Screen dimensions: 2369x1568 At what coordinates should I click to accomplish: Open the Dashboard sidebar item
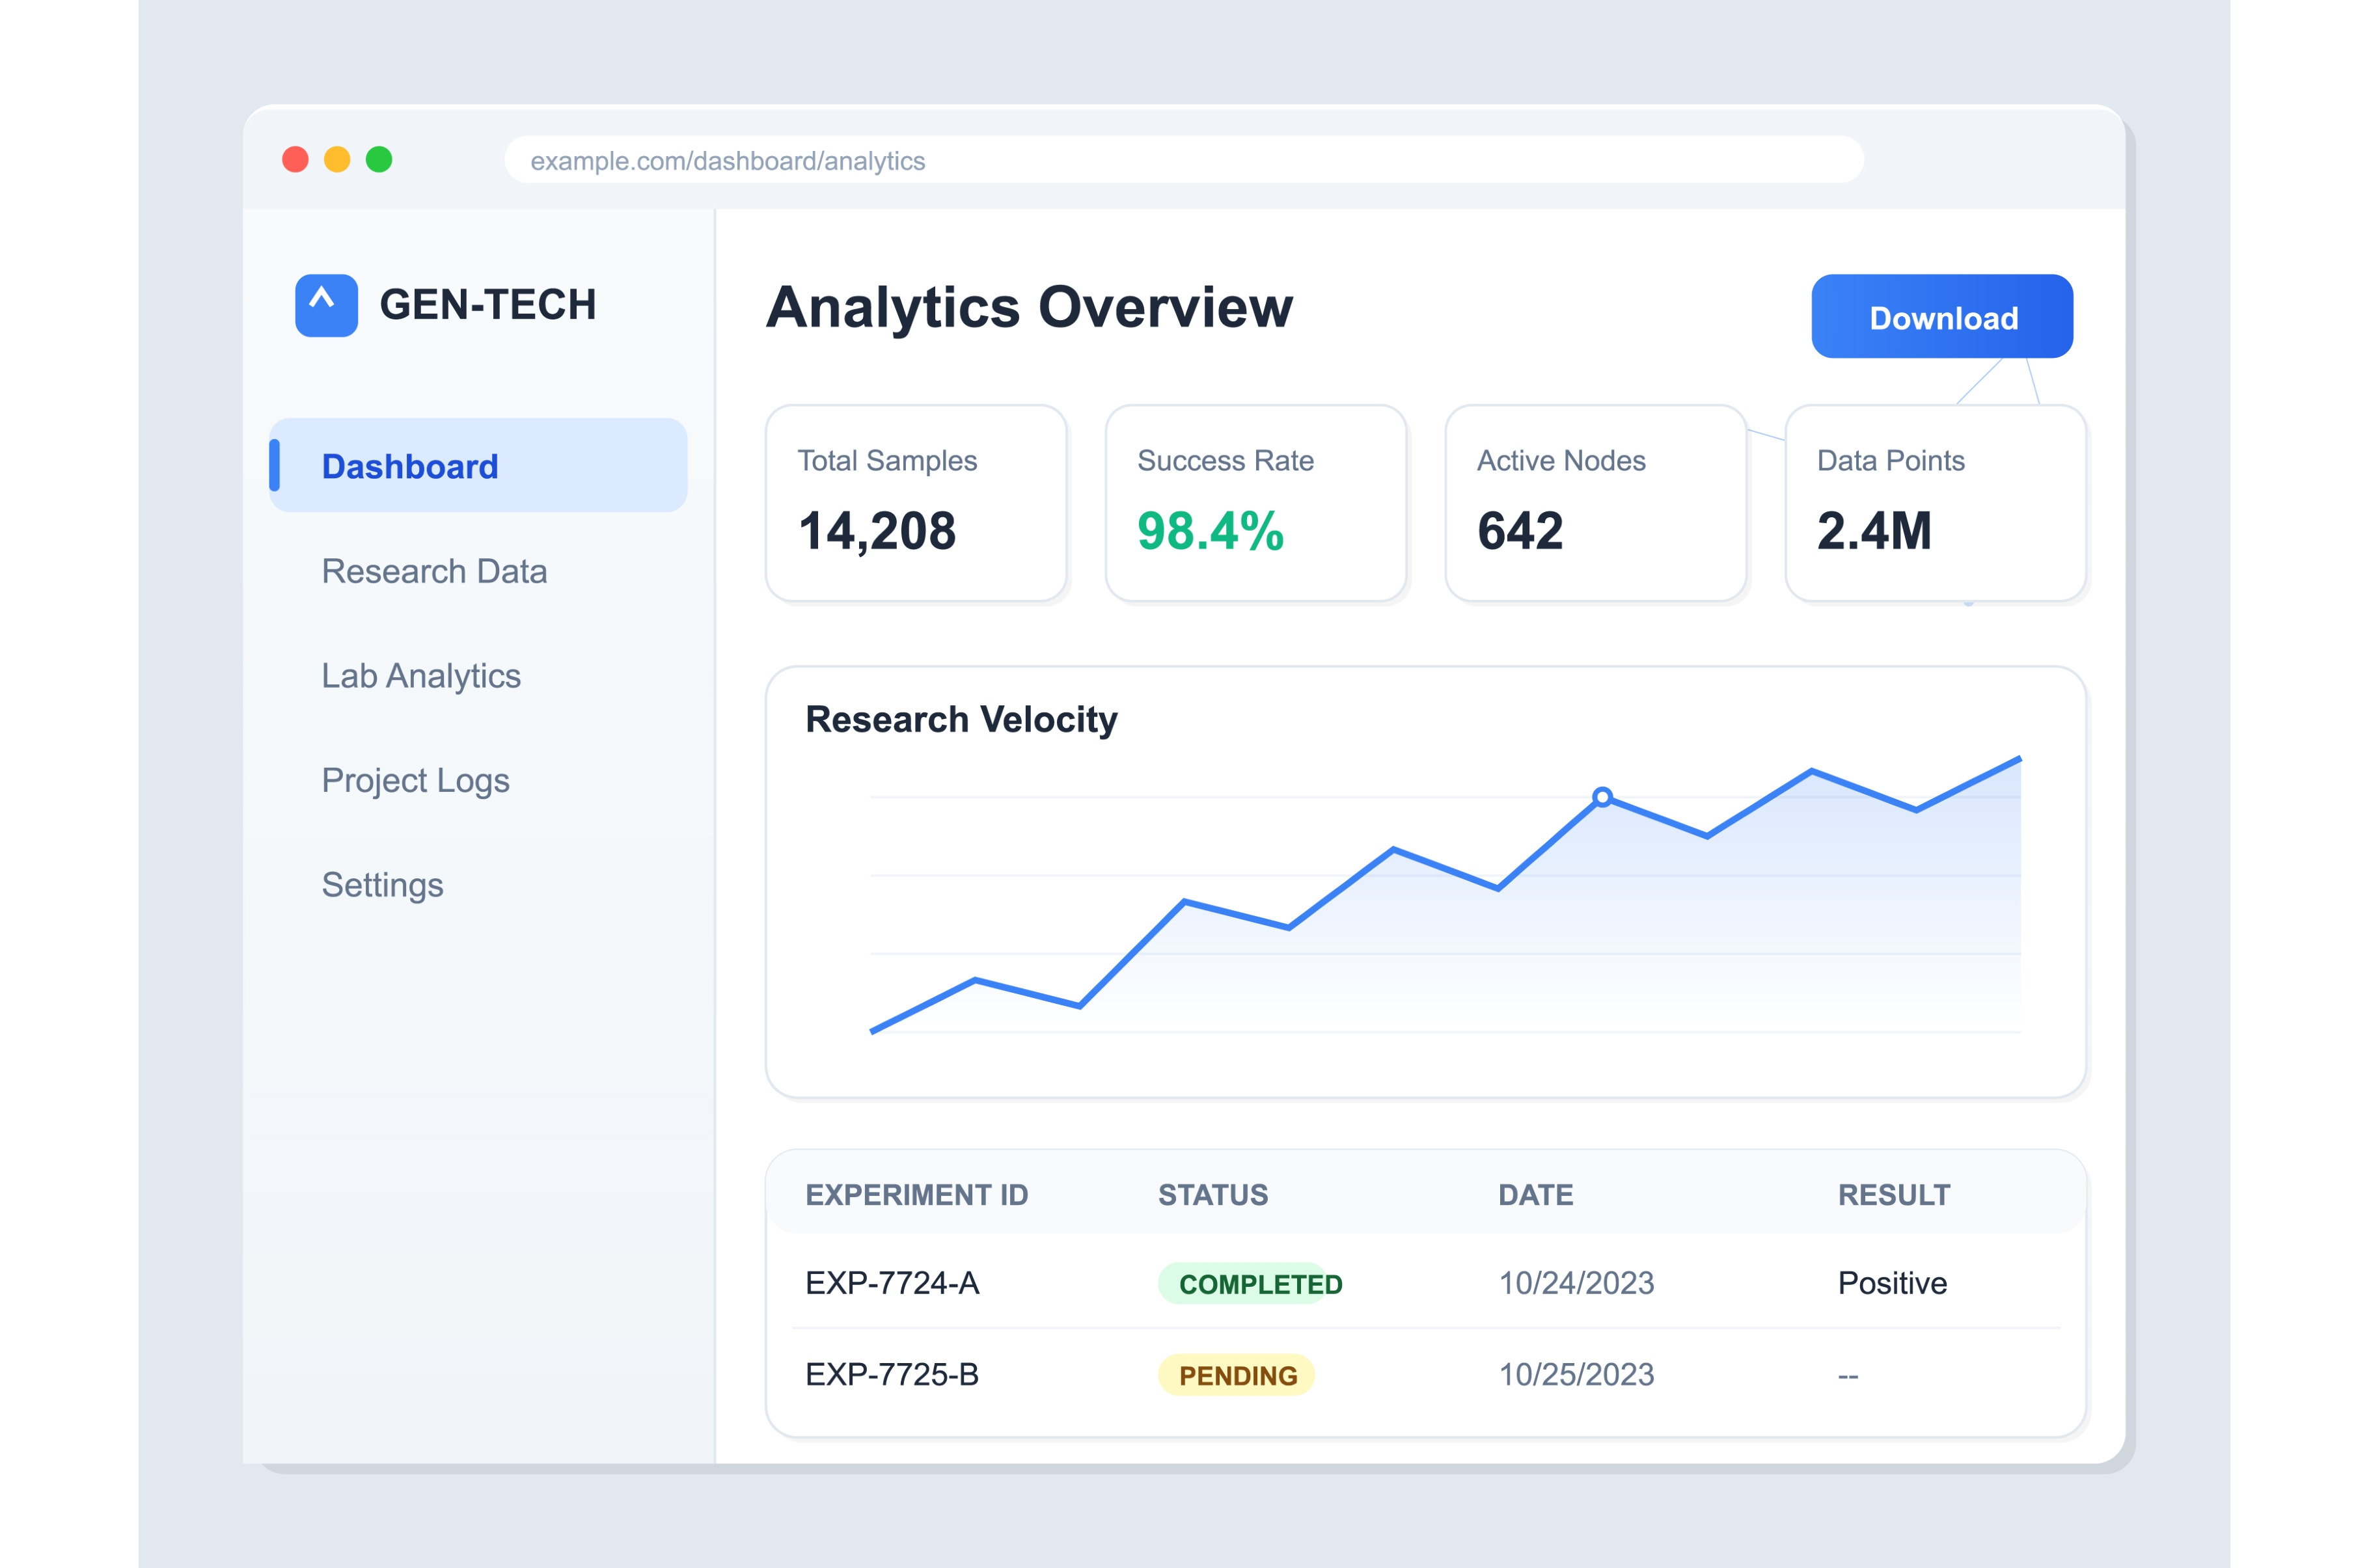pos(478,466)
